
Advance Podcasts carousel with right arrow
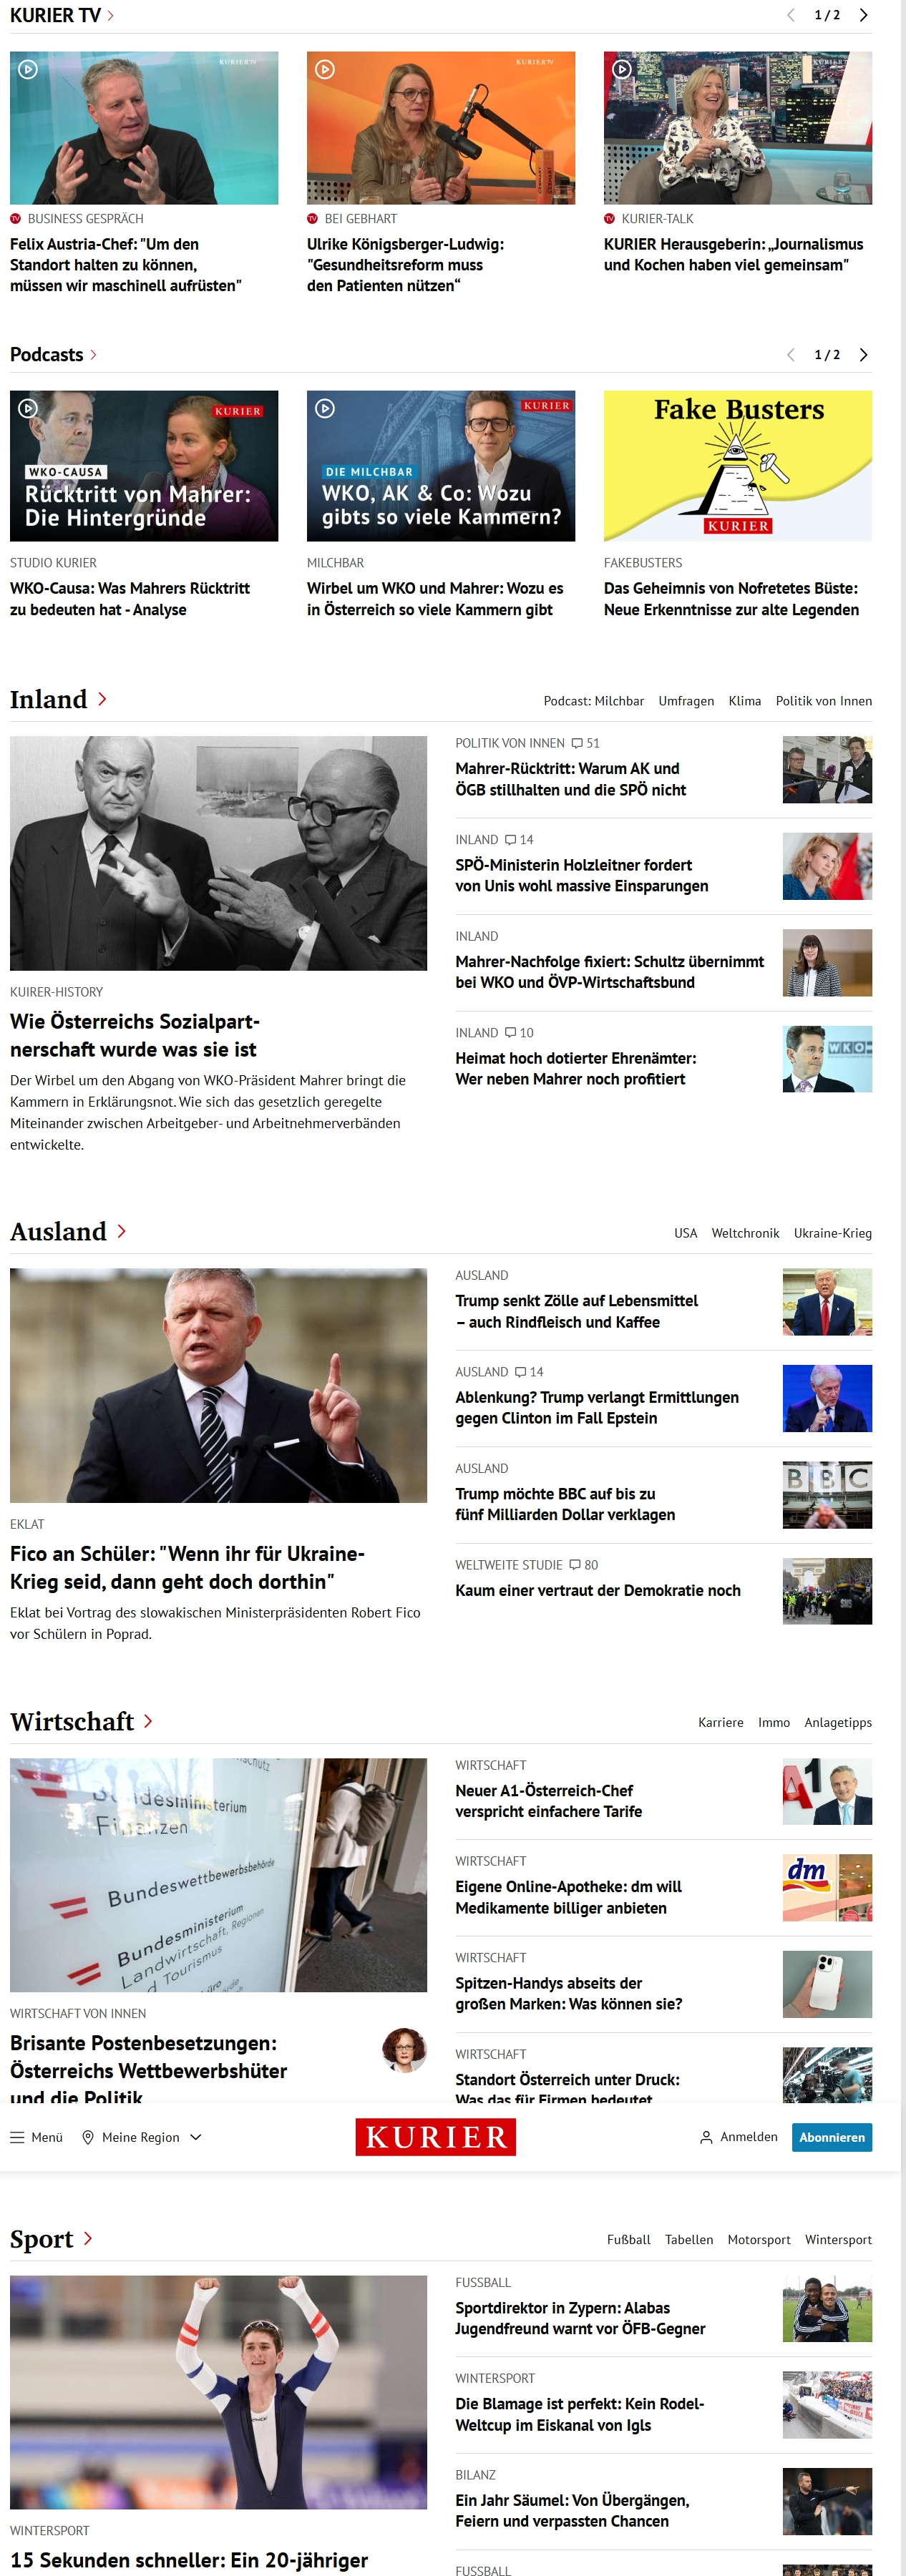click(x=863, y=355)
